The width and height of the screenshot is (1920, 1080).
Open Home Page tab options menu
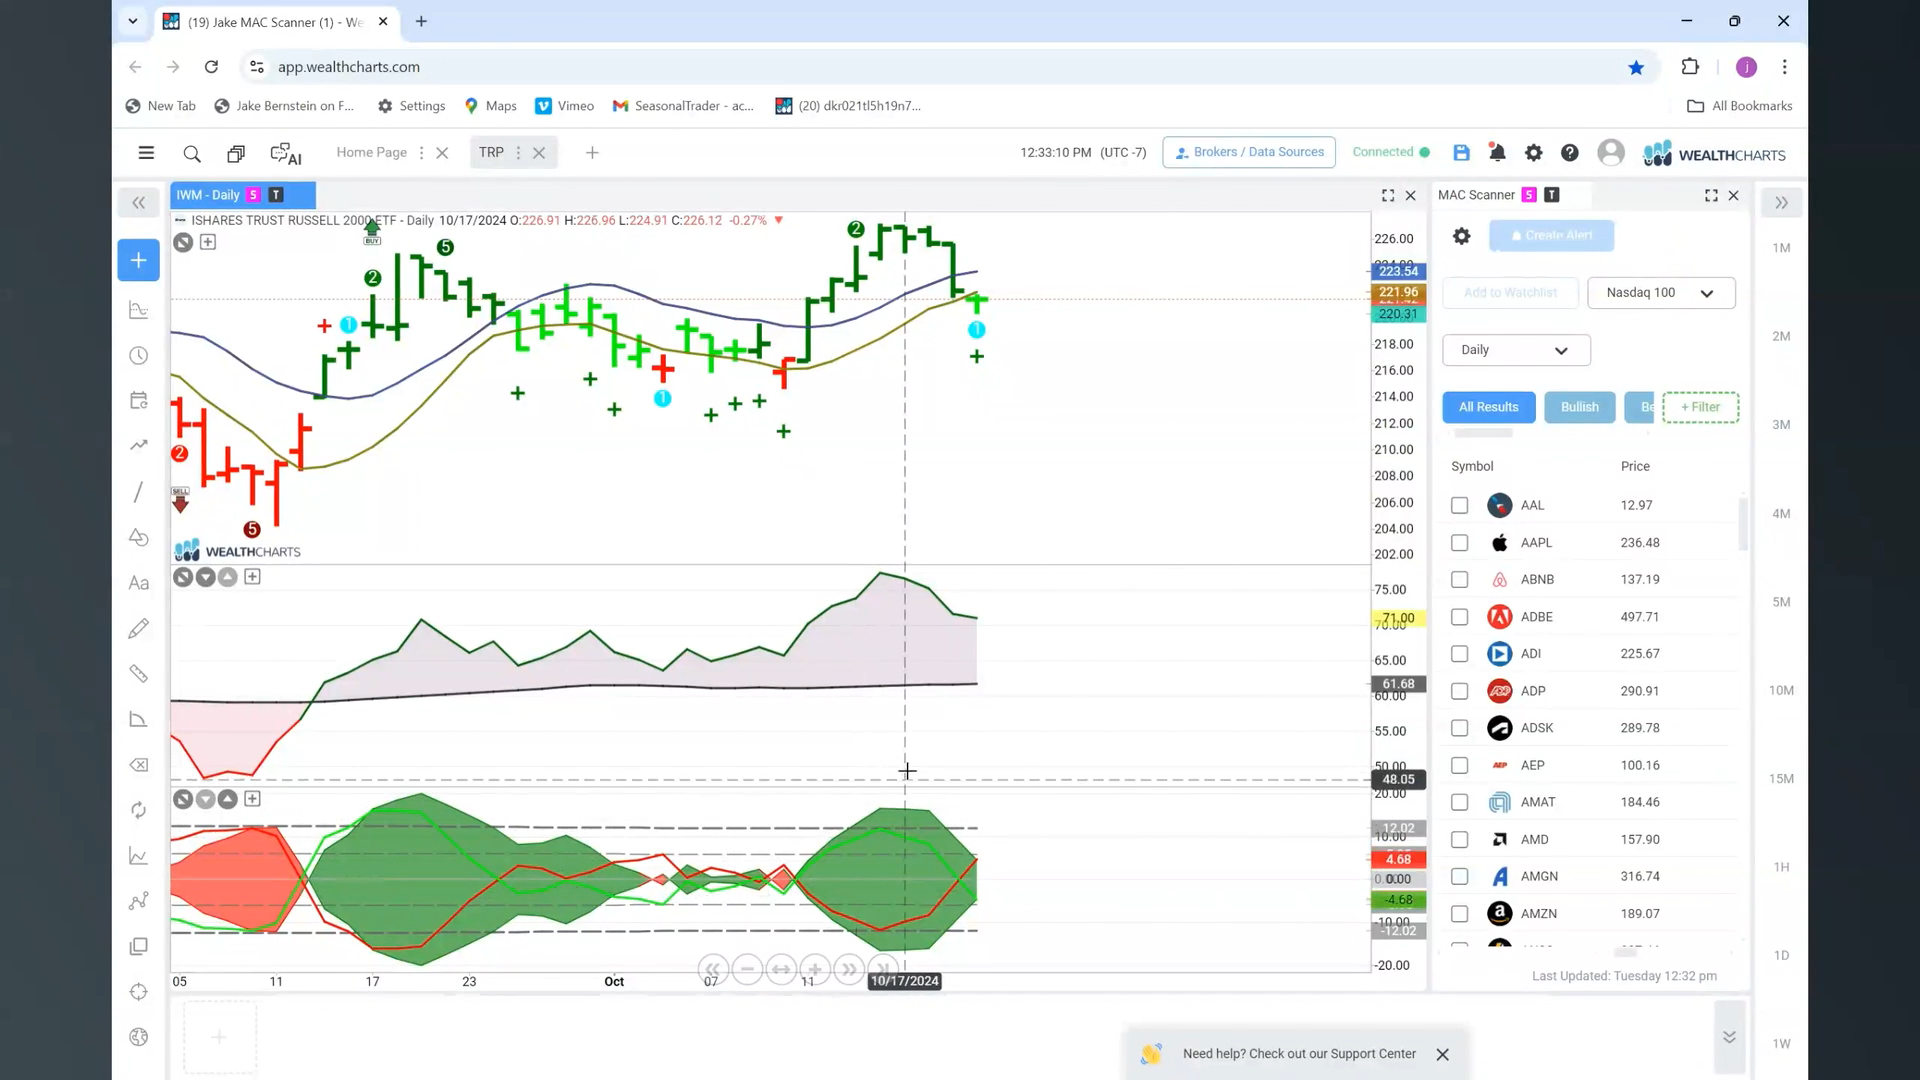point(421,153)
